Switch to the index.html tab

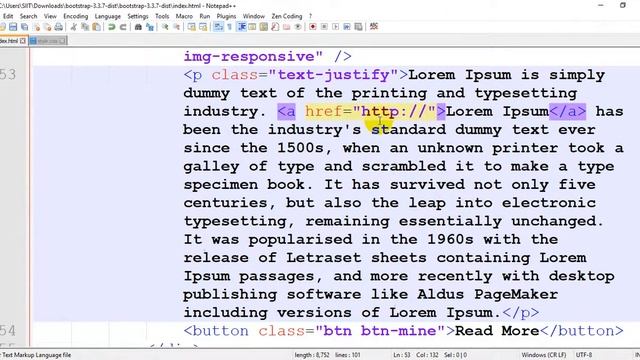10,41
